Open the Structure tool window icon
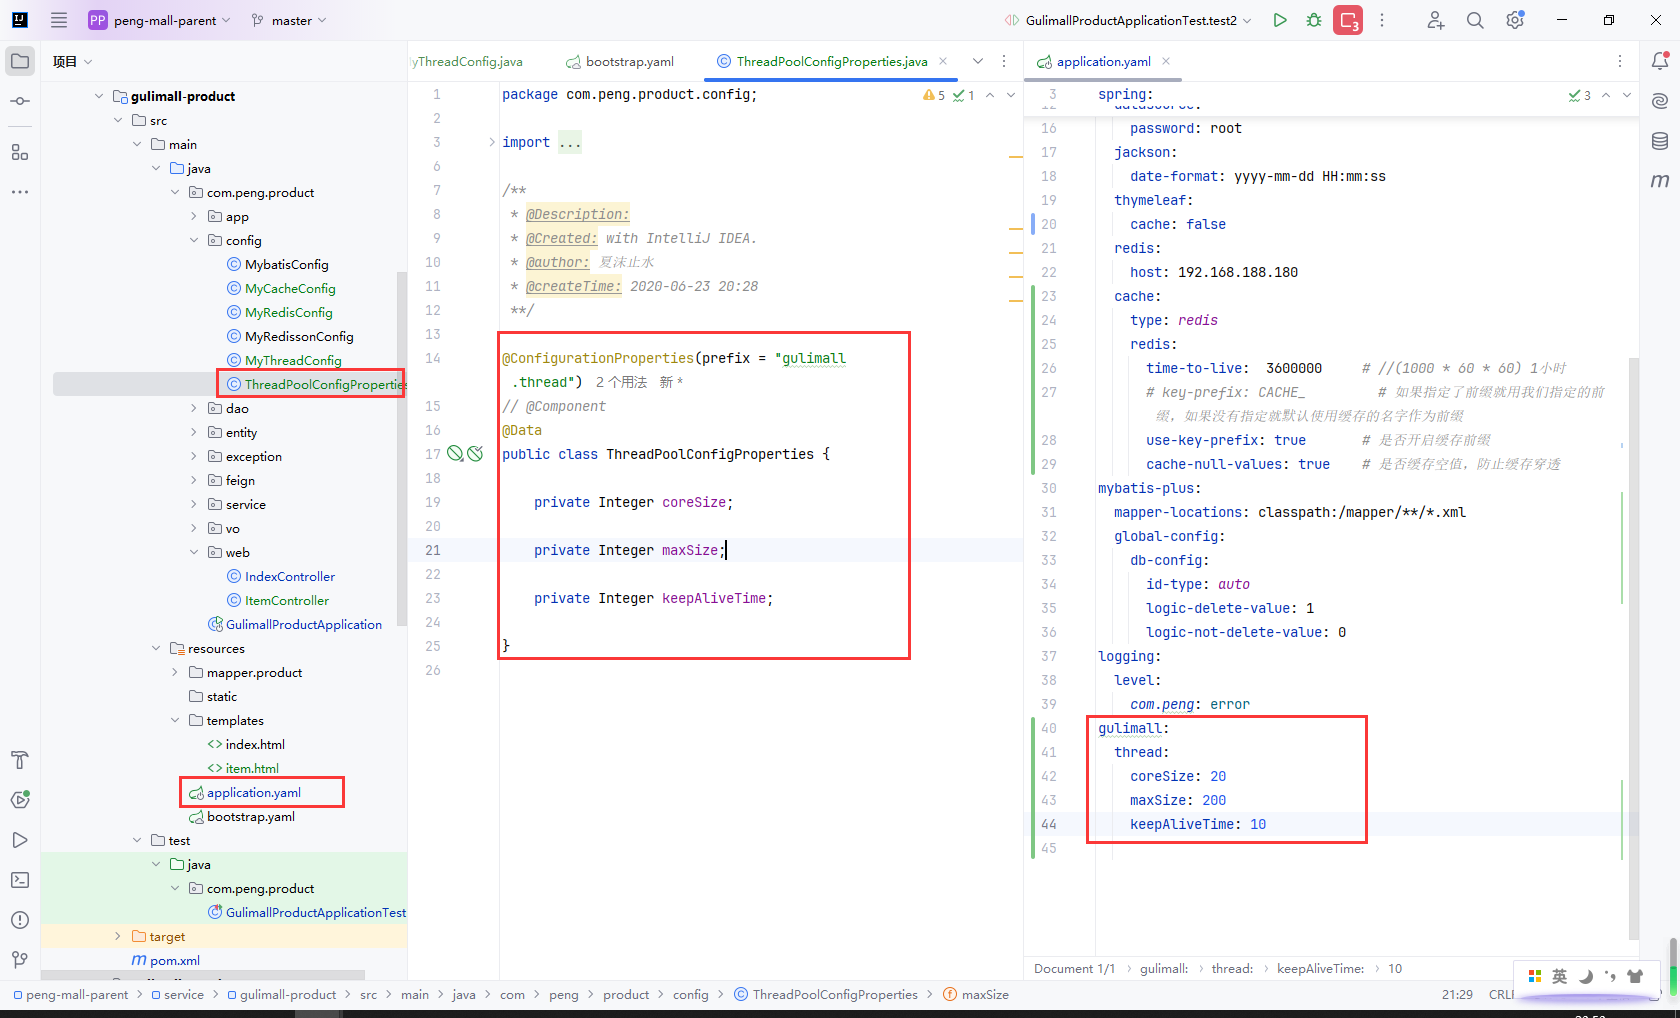The height and width of the screenshot is (1018, 1680). tap(20, 152)
